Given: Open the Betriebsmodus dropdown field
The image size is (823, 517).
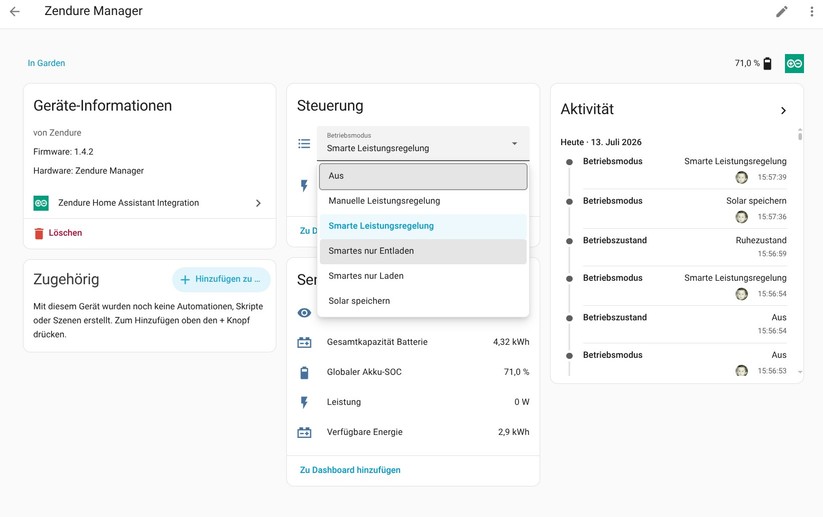Looking at the screenshot, I should pos(423,143).
